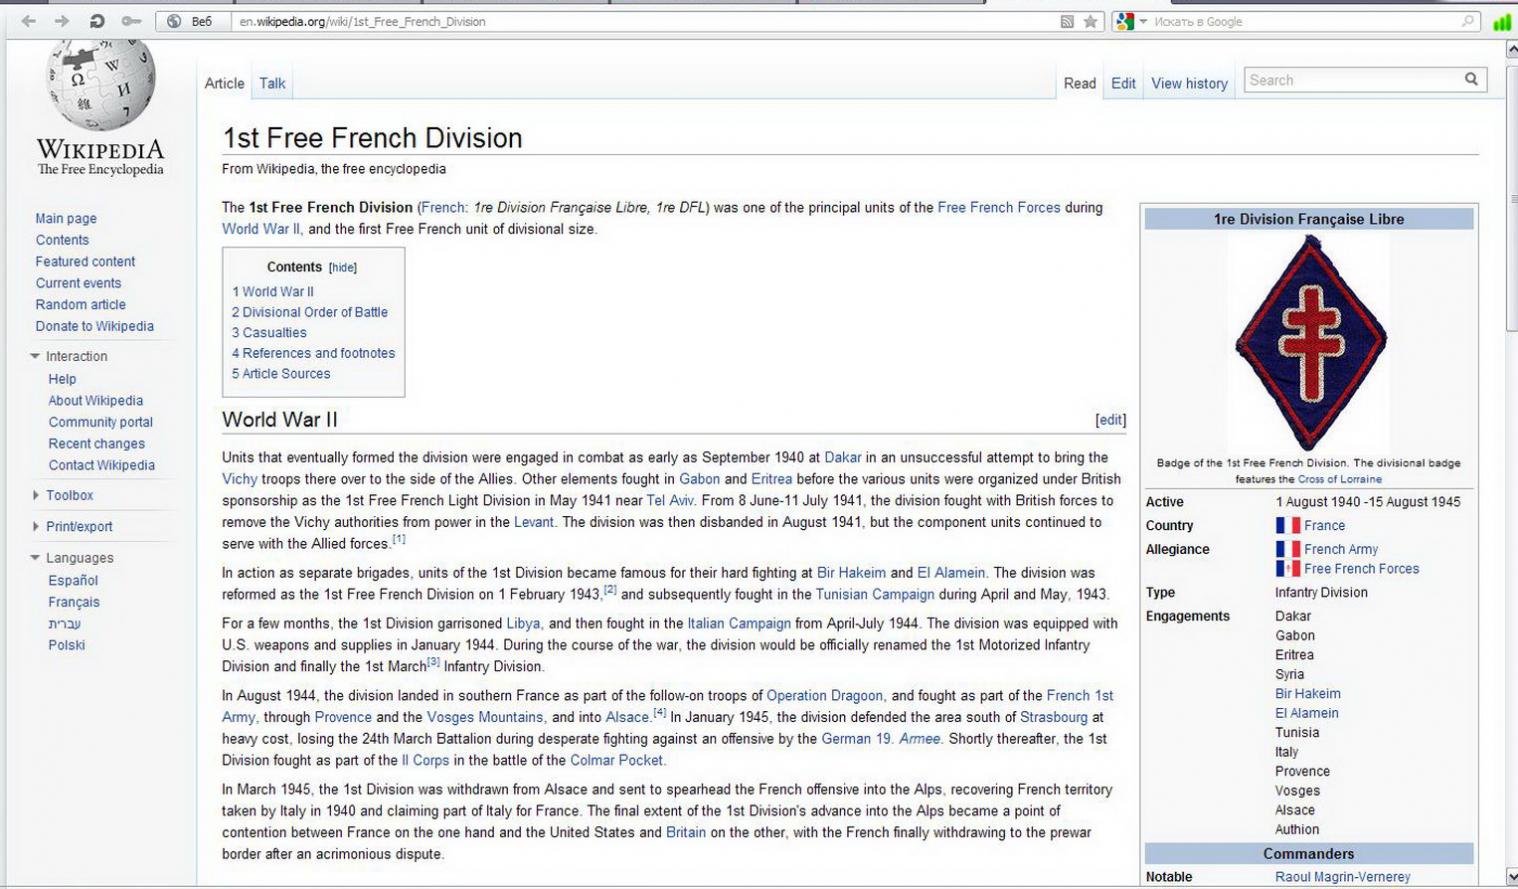Open the Cross of Lorraine caption link
Screen dimensions: 1518x889
(1339, 479)
